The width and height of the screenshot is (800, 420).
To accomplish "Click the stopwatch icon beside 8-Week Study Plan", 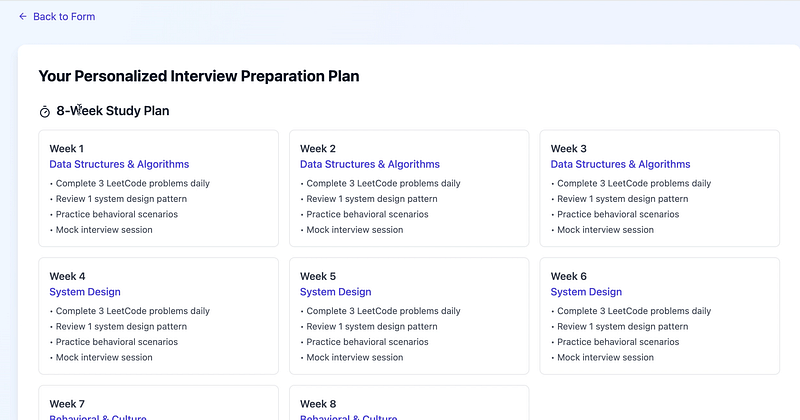I will tap(45, 111).
